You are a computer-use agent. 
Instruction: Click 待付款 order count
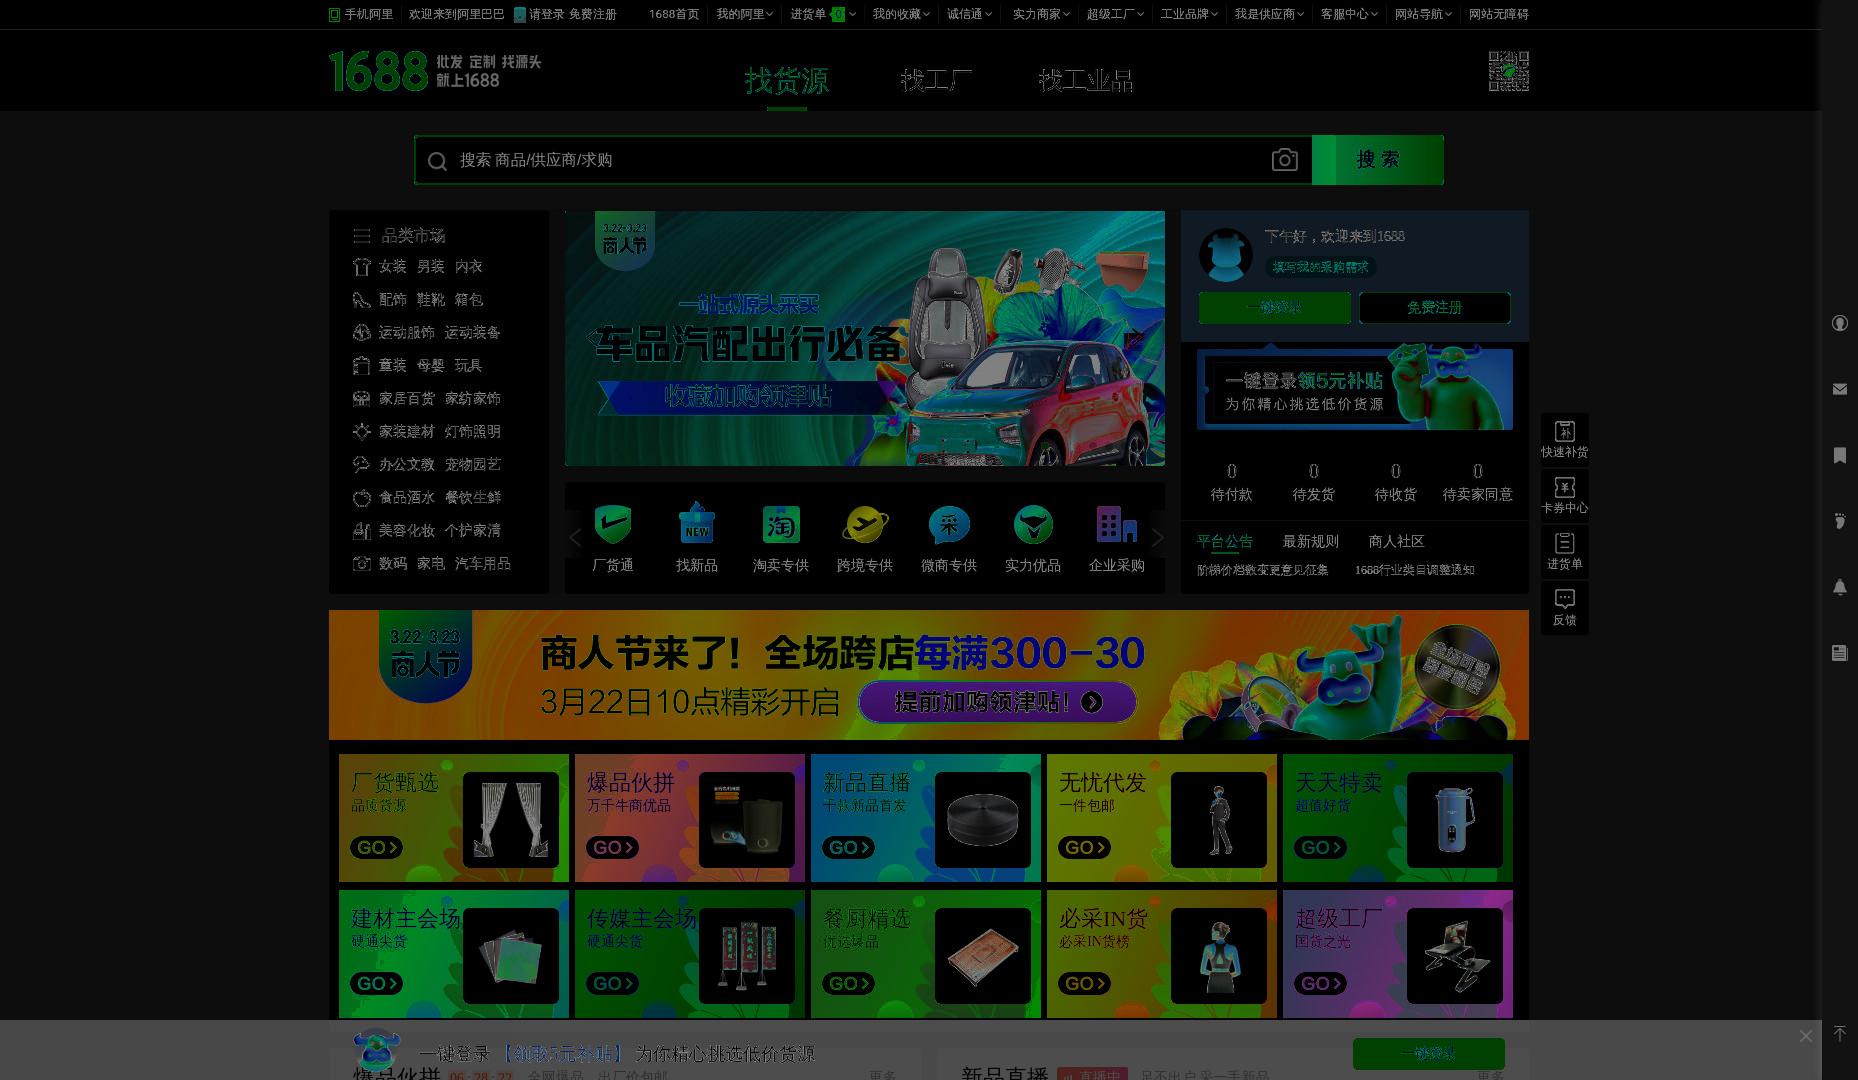point(1231,482)
